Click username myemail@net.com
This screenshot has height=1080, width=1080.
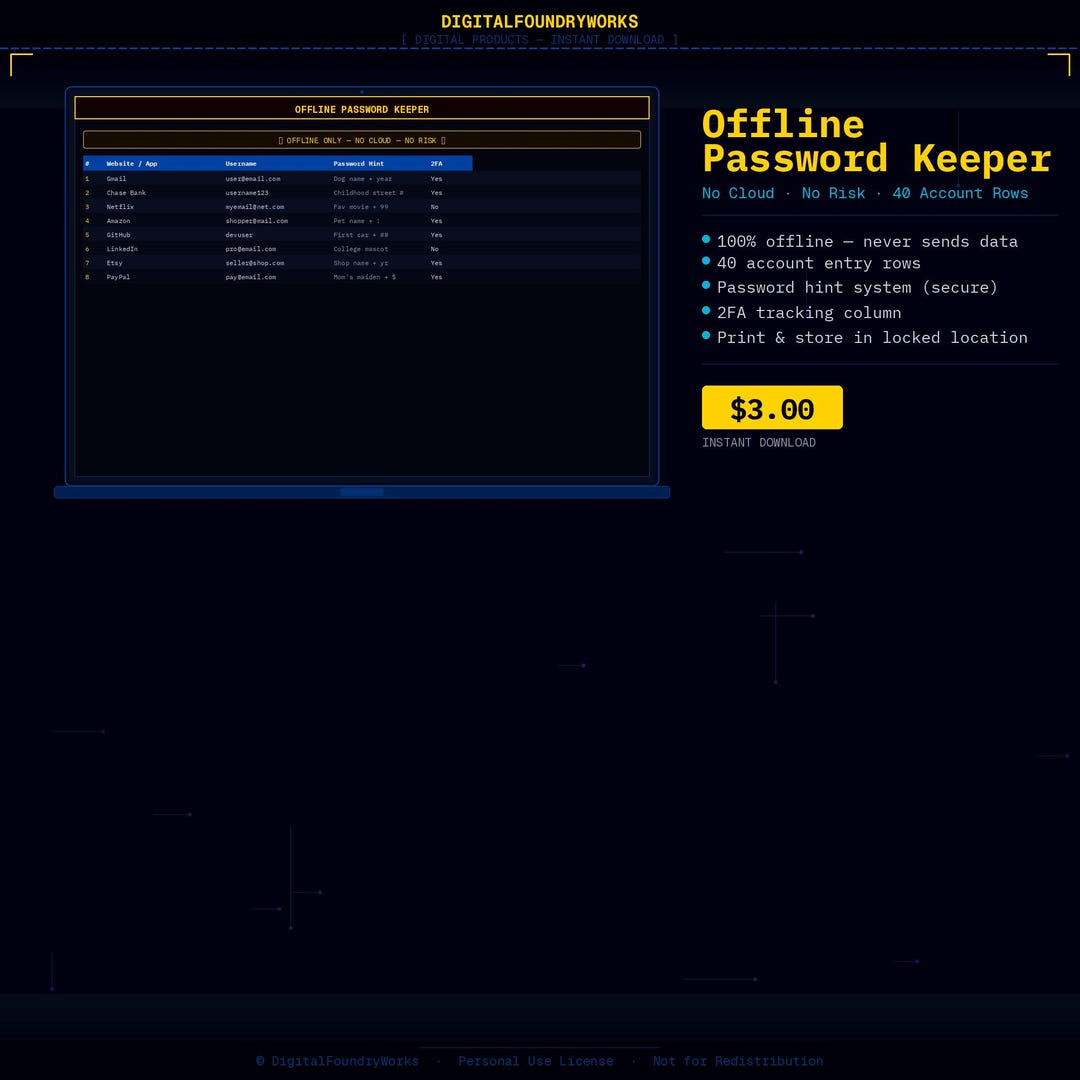point(254,207)
